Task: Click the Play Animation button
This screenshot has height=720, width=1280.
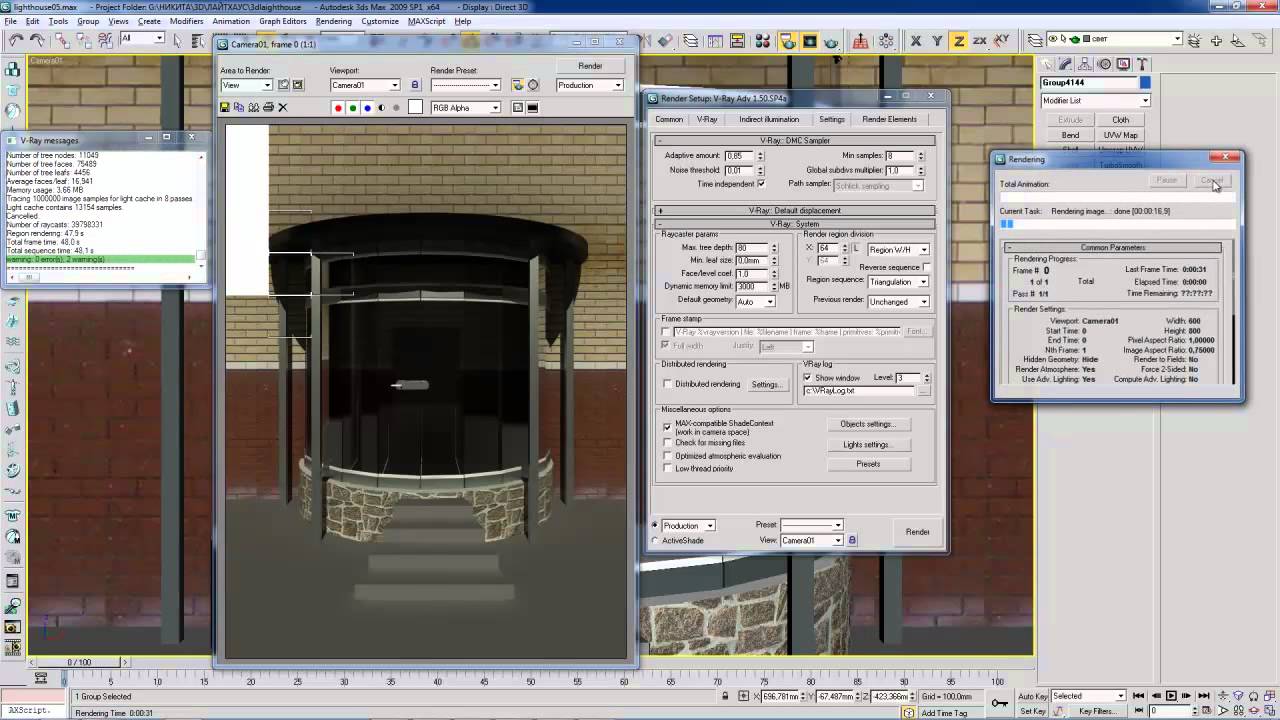Action: pyautogui.click(x=1171, y=696)
